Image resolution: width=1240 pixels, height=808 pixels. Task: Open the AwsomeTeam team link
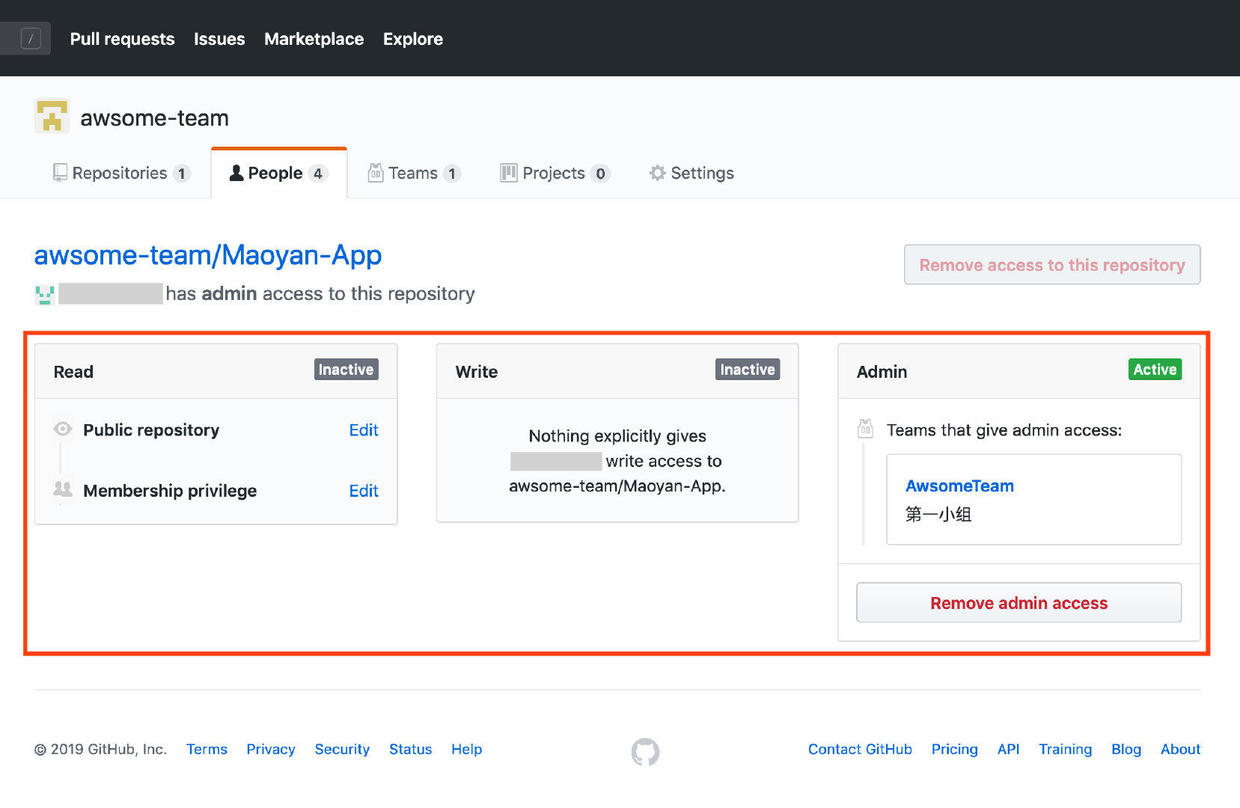tap(960, 486)
